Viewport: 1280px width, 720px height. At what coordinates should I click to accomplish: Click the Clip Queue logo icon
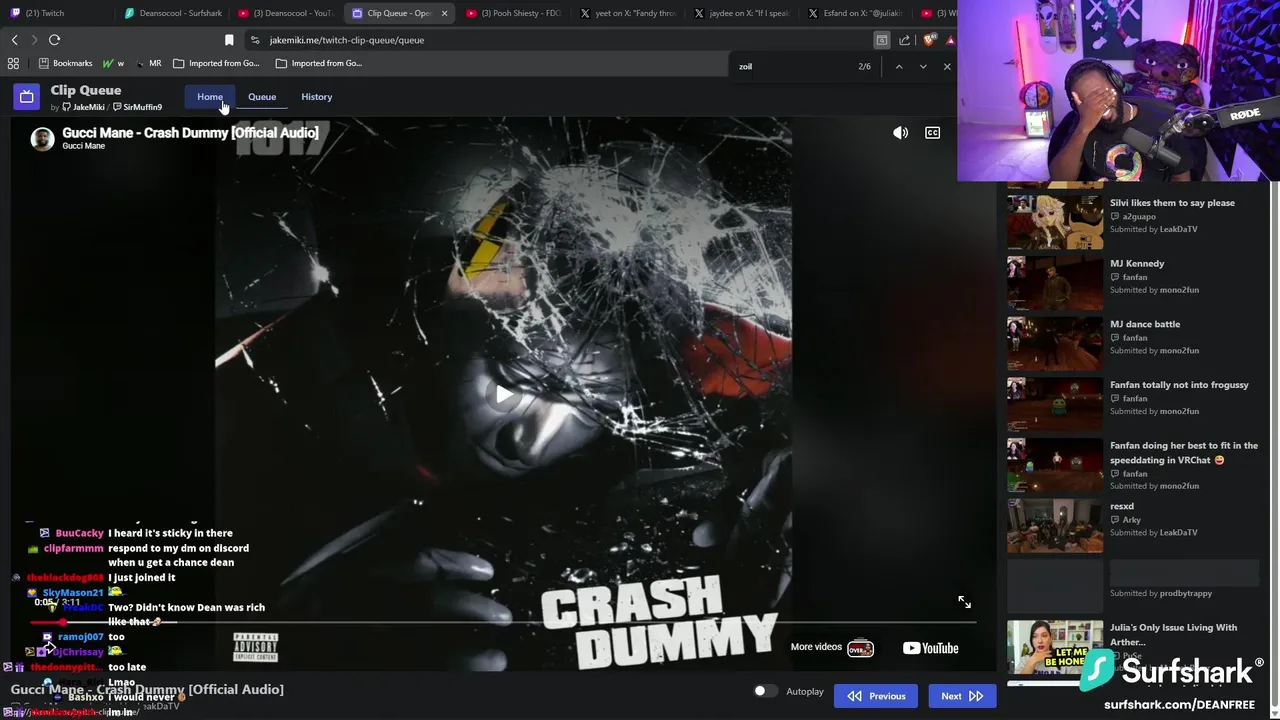pyautogui.click(x=27, y=96)
